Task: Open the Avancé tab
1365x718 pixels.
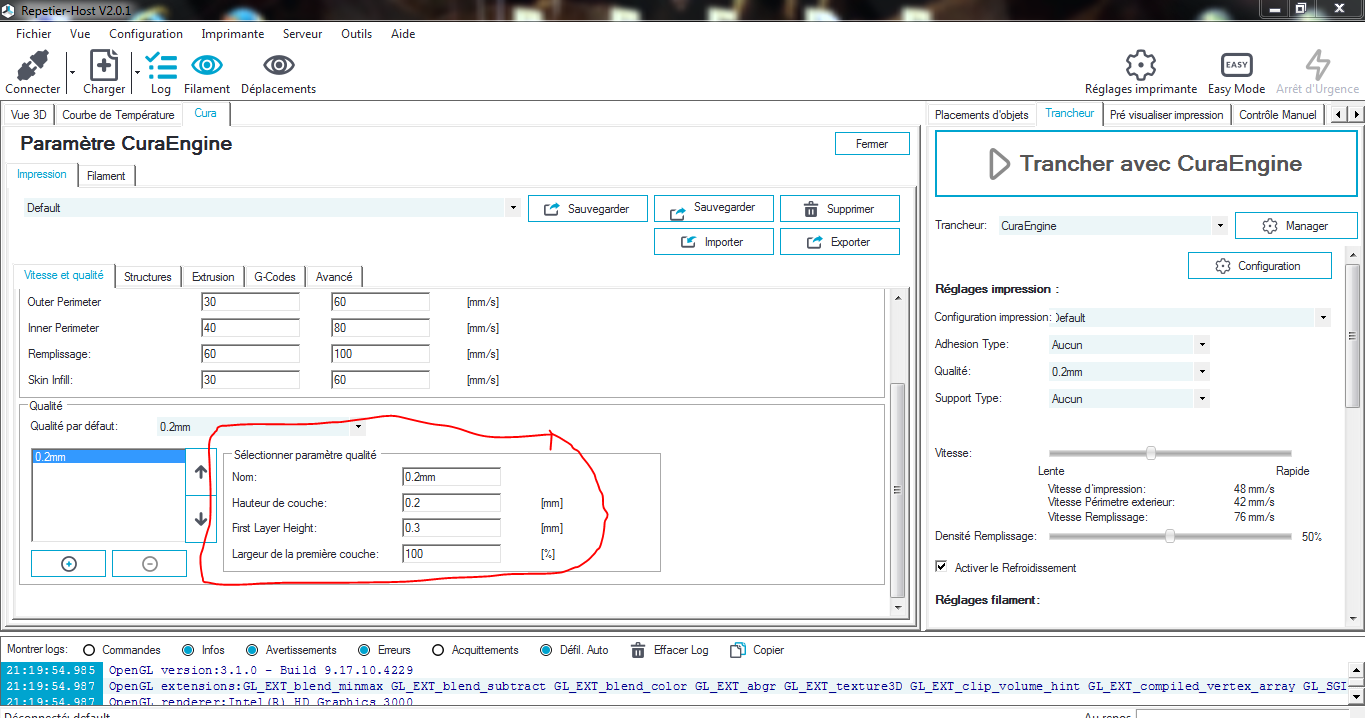Action: tap(334, 277)
